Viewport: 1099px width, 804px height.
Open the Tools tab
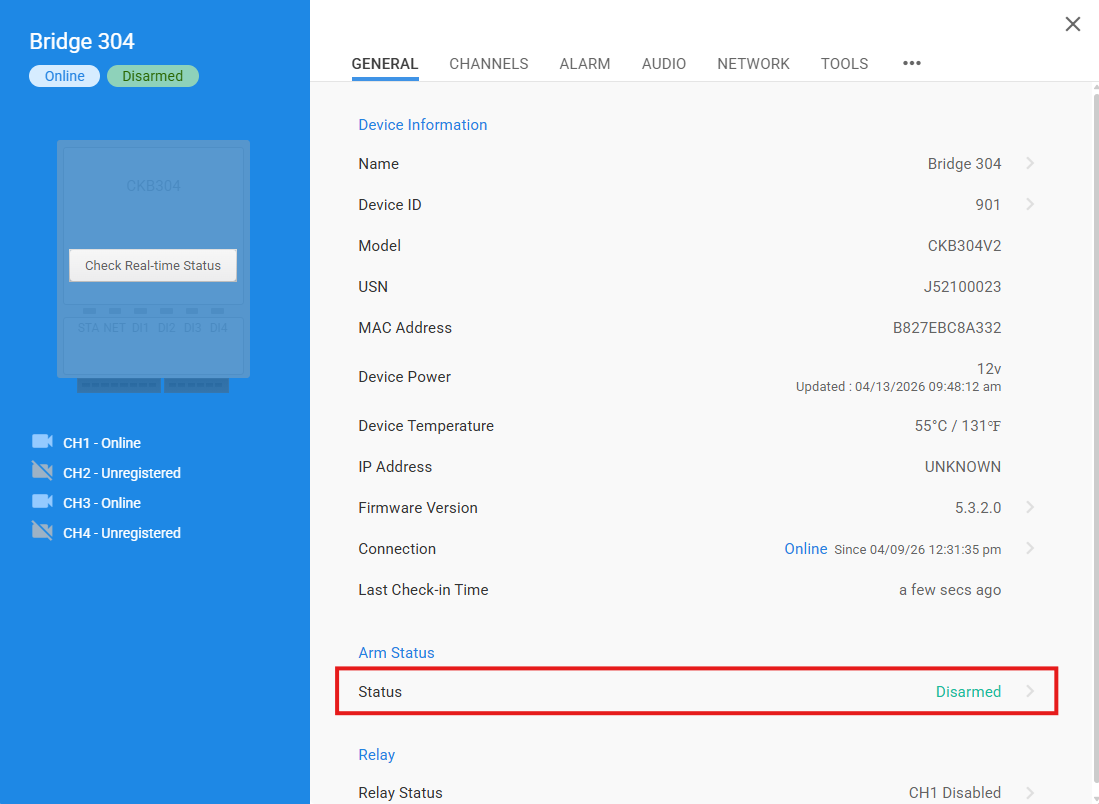click(844, 63)
